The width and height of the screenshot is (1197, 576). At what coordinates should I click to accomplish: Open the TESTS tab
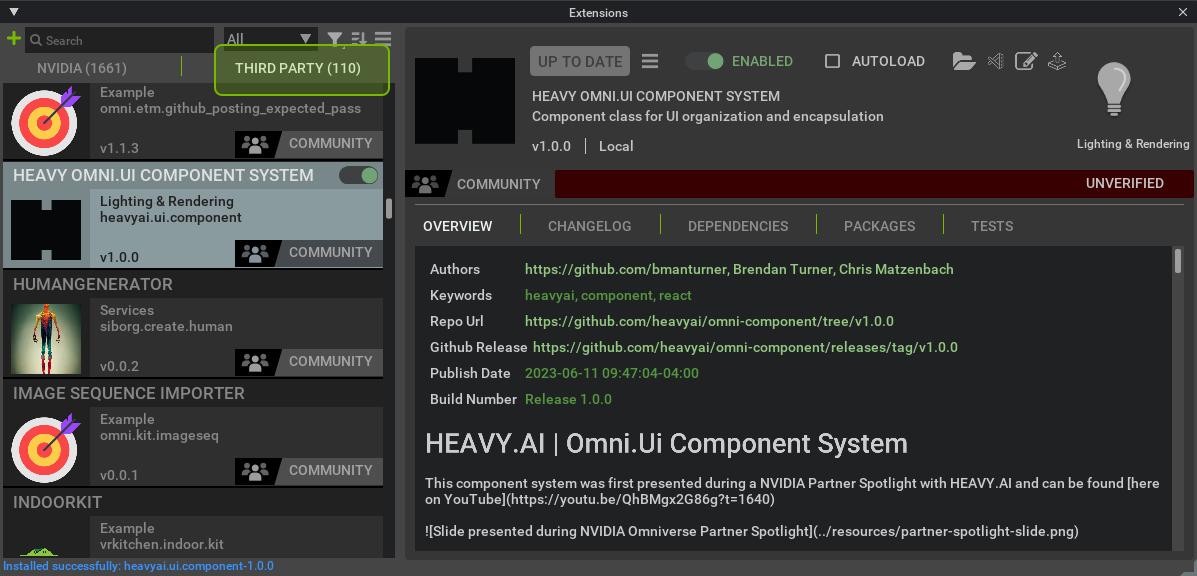992,226
